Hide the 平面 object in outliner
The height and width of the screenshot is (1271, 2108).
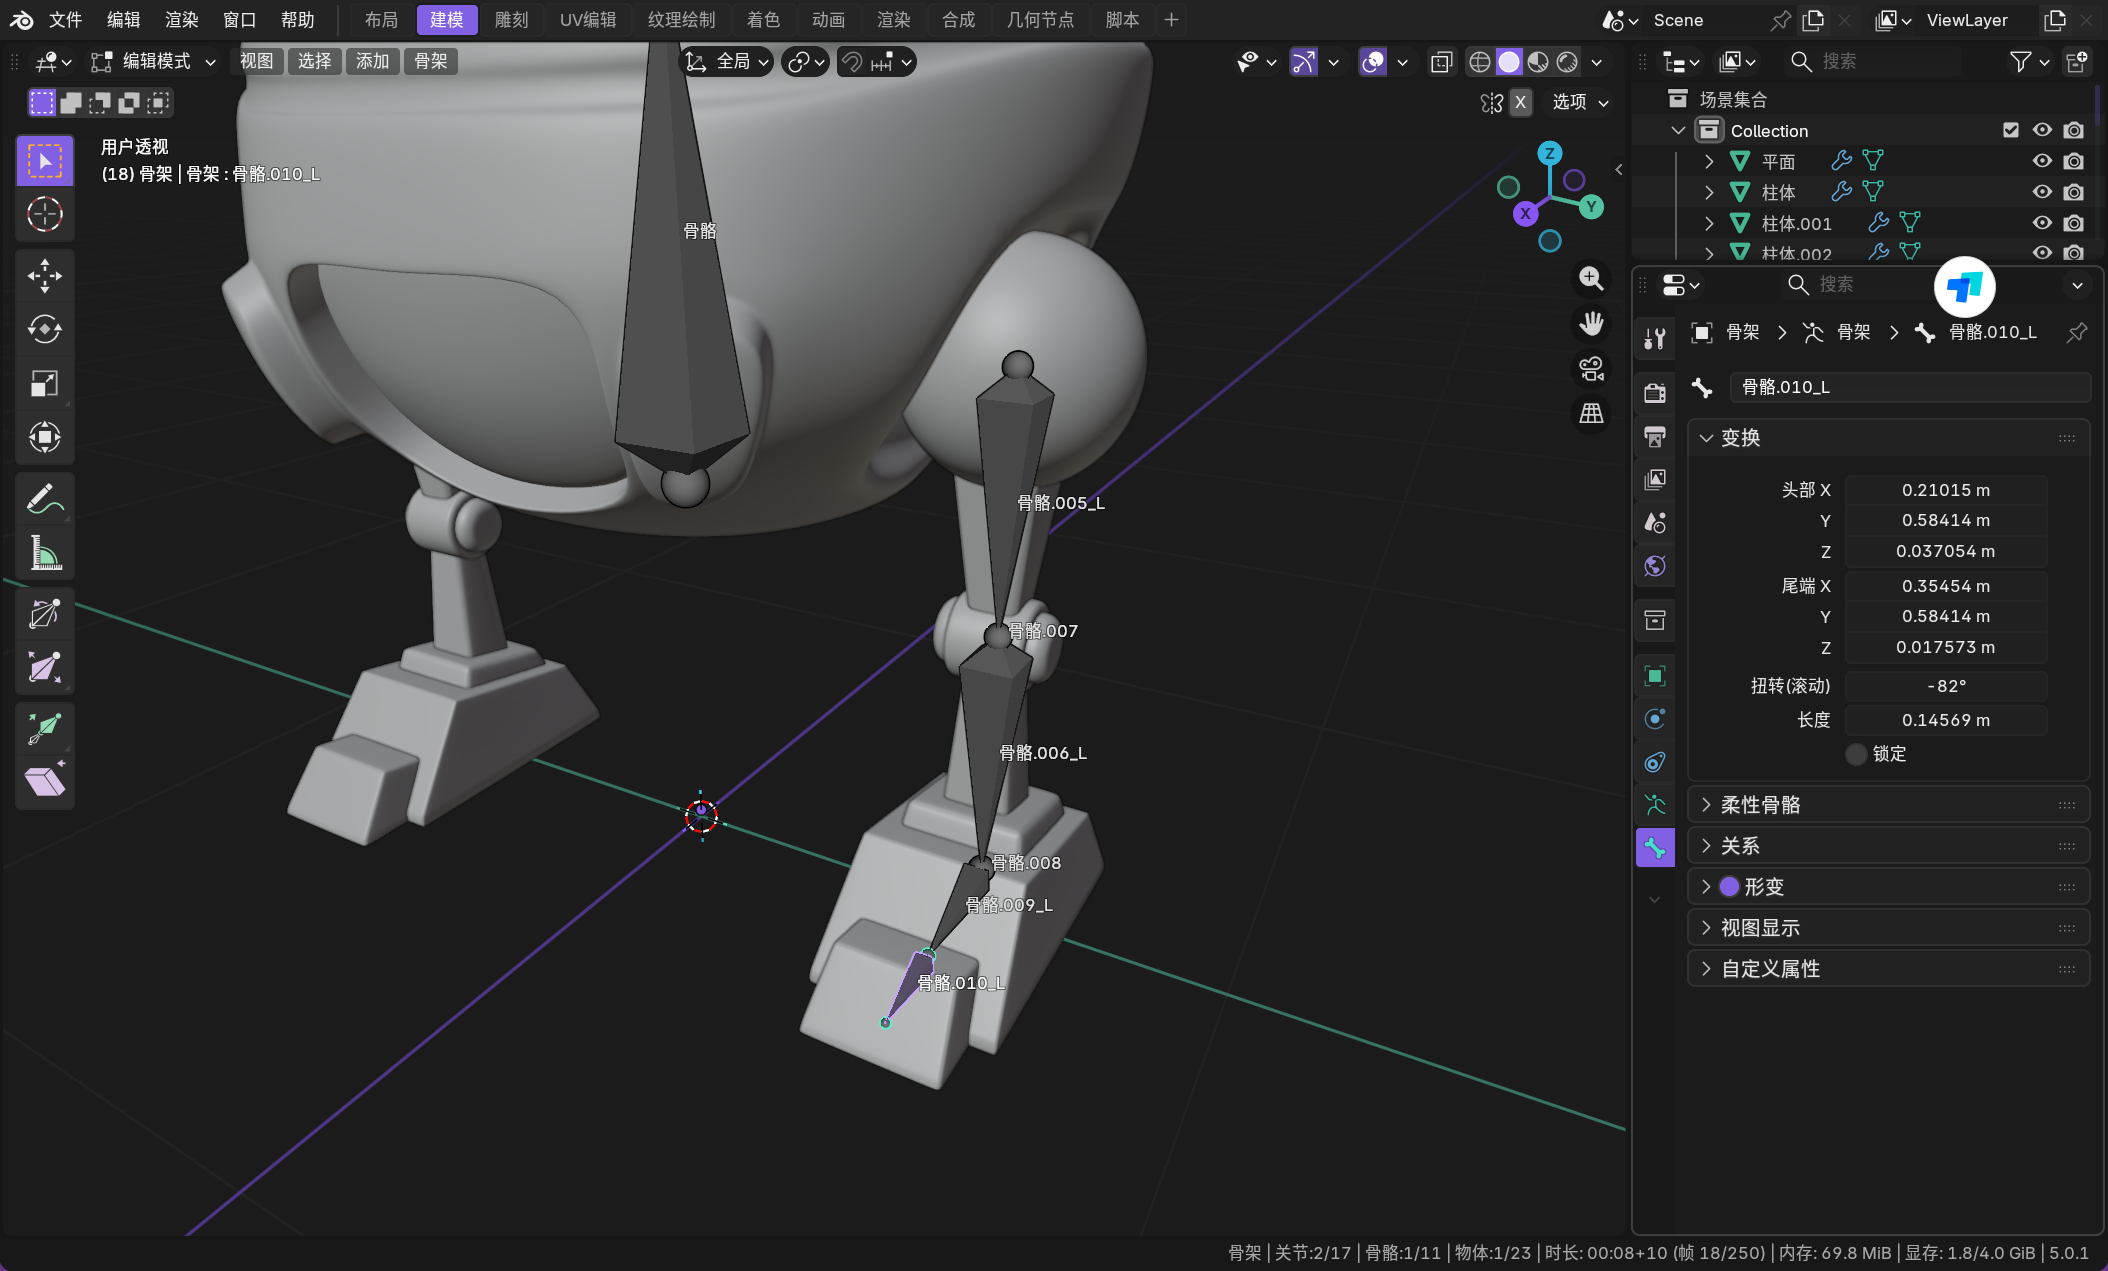pos(2042,161)
